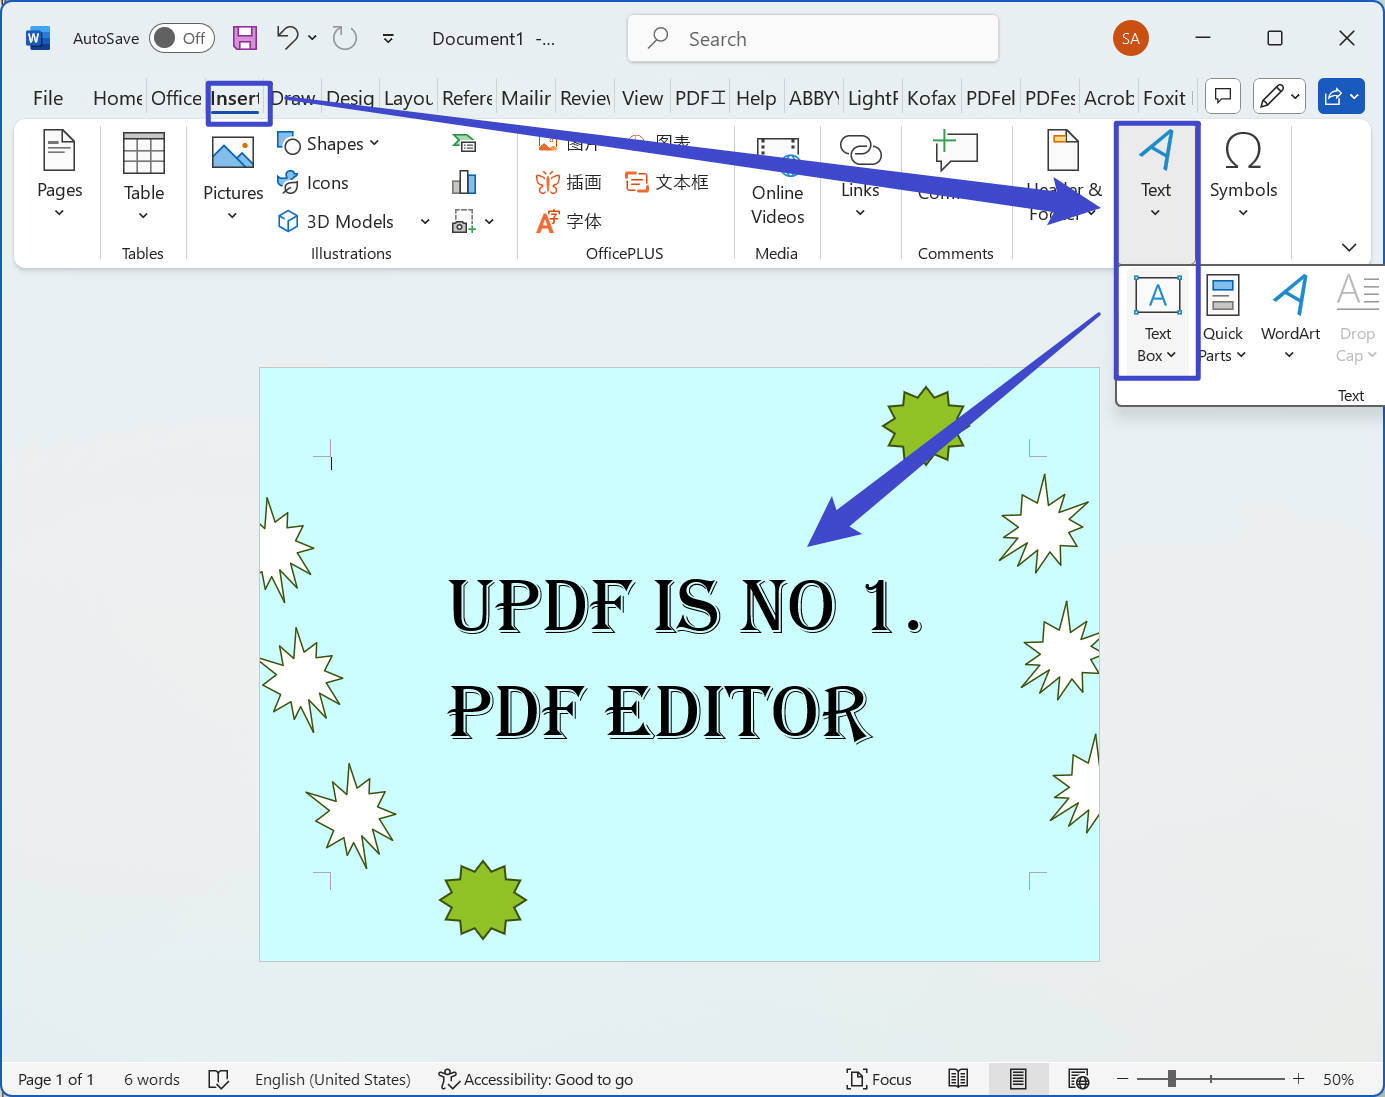The image size is (1385, 1097).
Task: Switch to the Home tab
Action: (117, 98)
